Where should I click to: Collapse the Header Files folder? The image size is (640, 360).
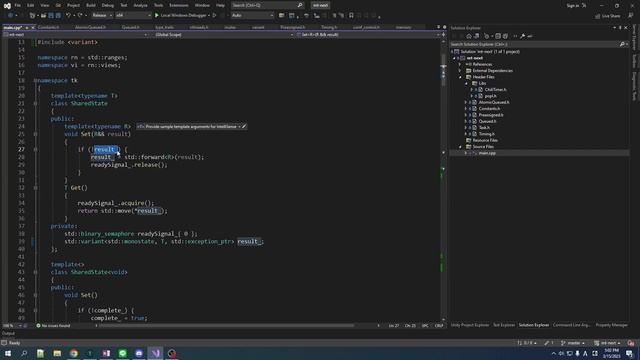point(460,77)
